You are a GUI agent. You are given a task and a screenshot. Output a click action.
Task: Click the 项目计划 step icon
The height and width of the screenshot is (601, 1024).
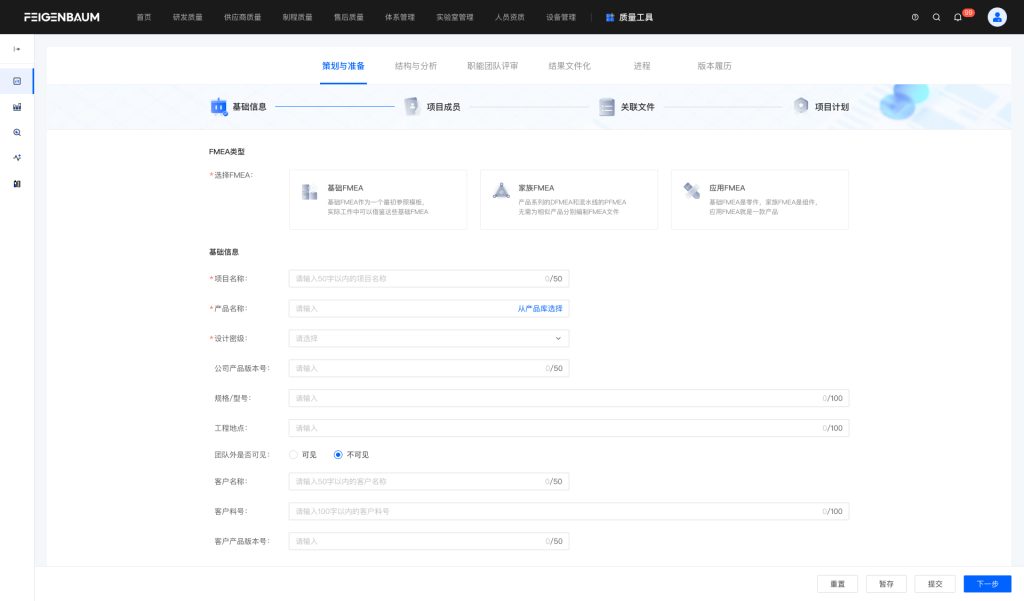point(801,106)
